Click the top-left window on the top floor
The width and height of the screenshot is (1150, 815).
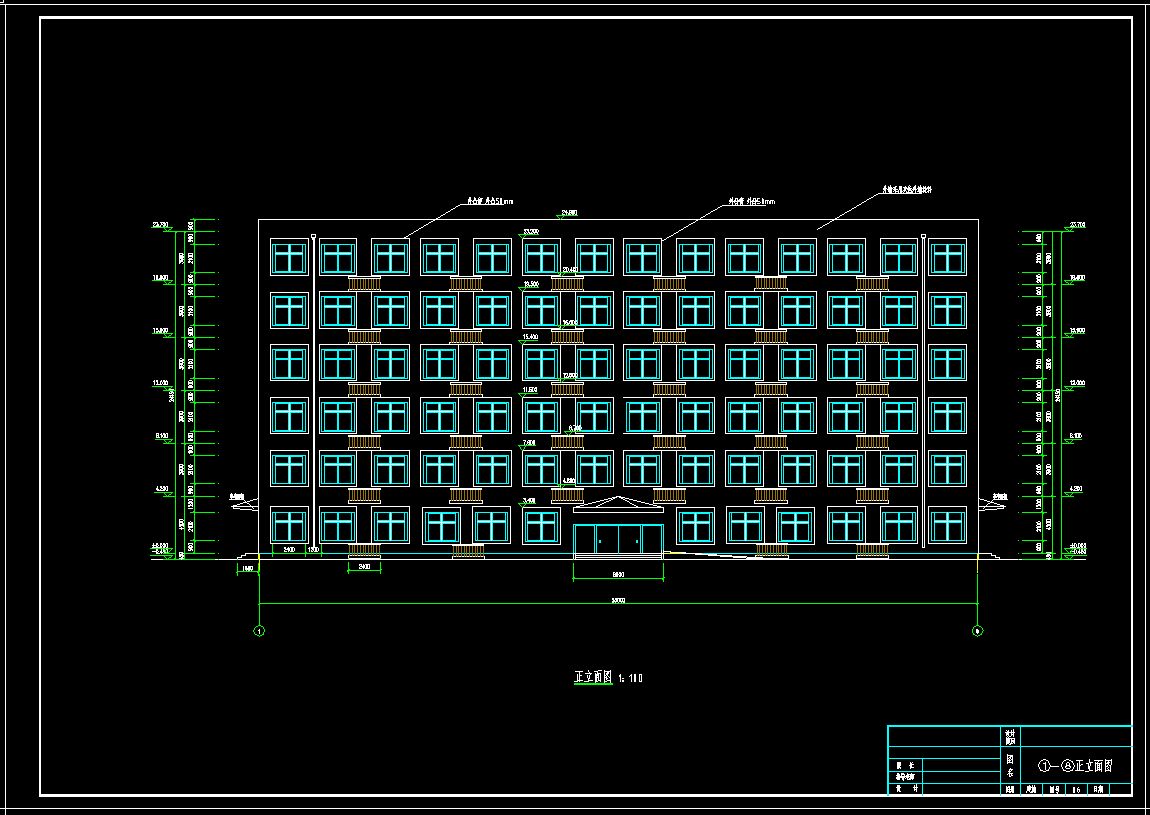289,257
